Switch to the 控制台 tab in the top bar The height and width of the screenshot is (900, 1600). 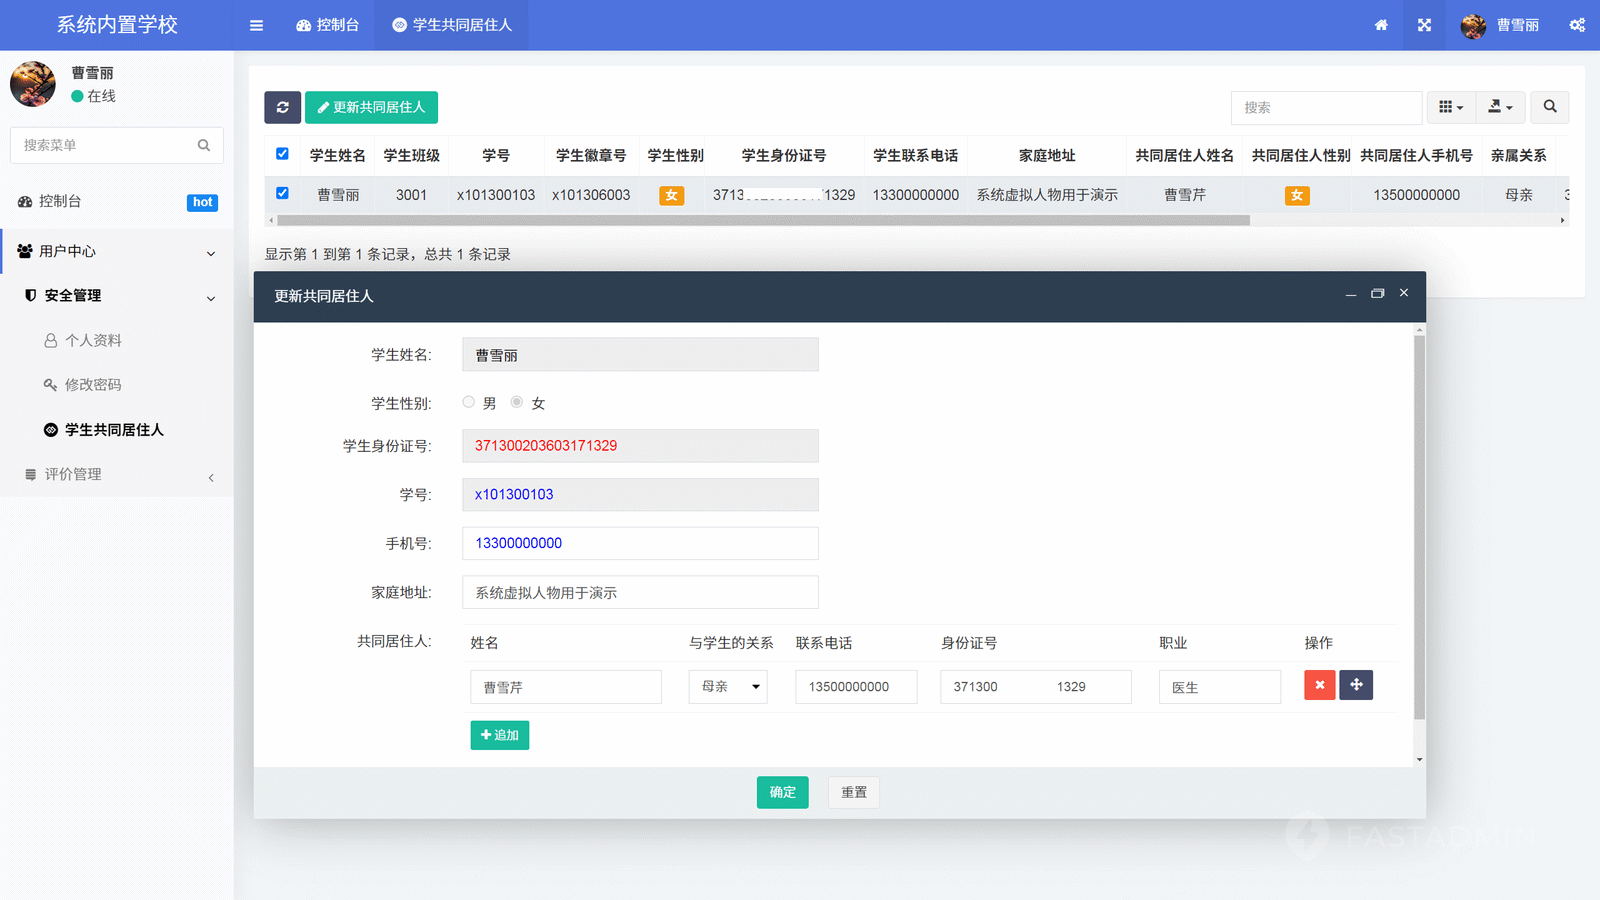[x=328, y=25]
